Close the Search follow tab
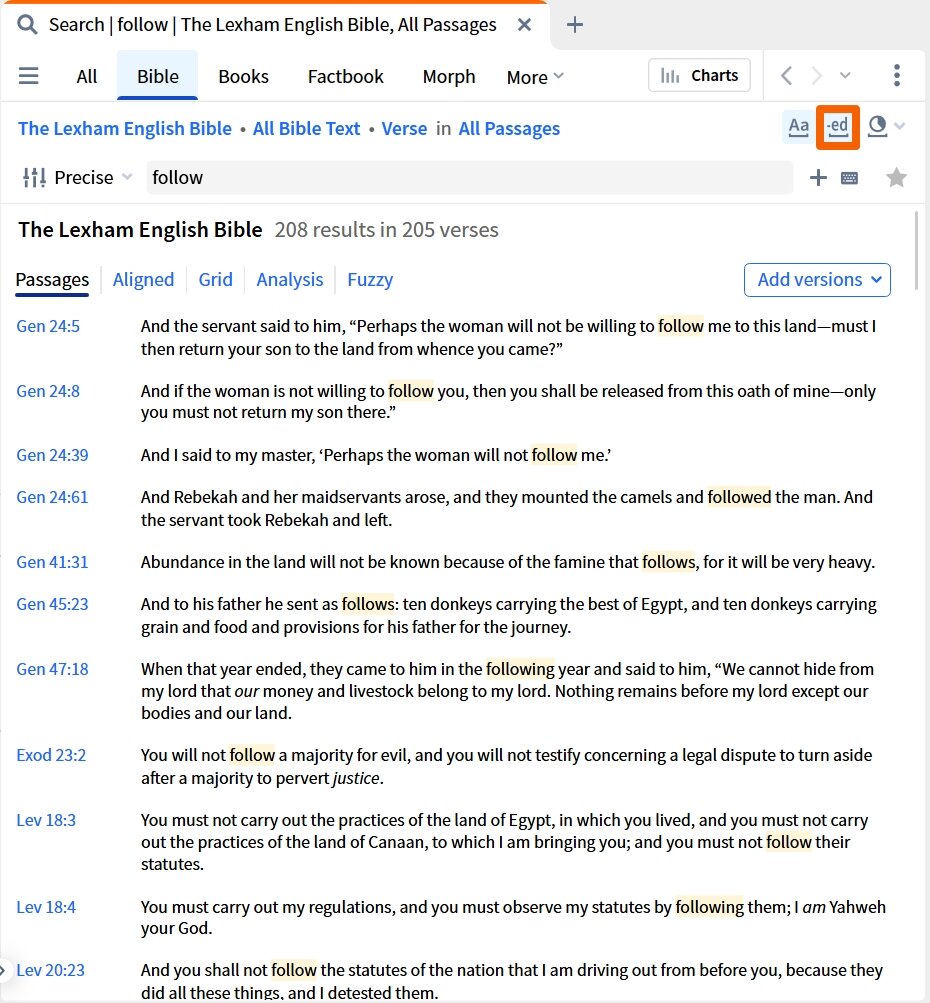 click(524, 25)
